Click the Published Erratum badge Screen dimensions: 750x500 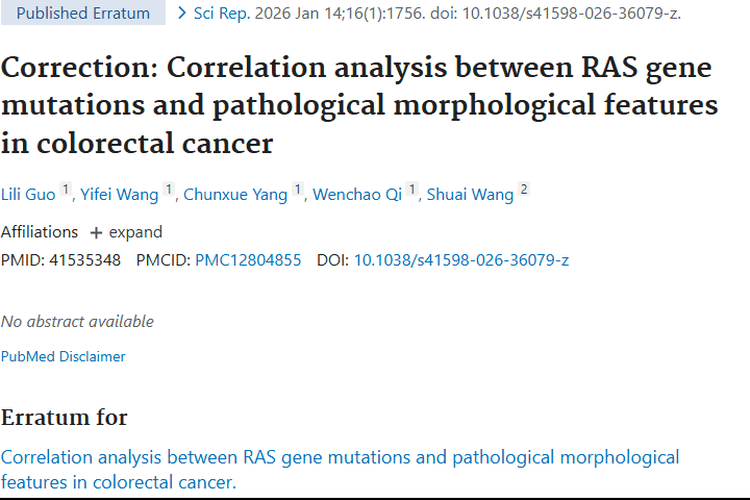[83, 13]
